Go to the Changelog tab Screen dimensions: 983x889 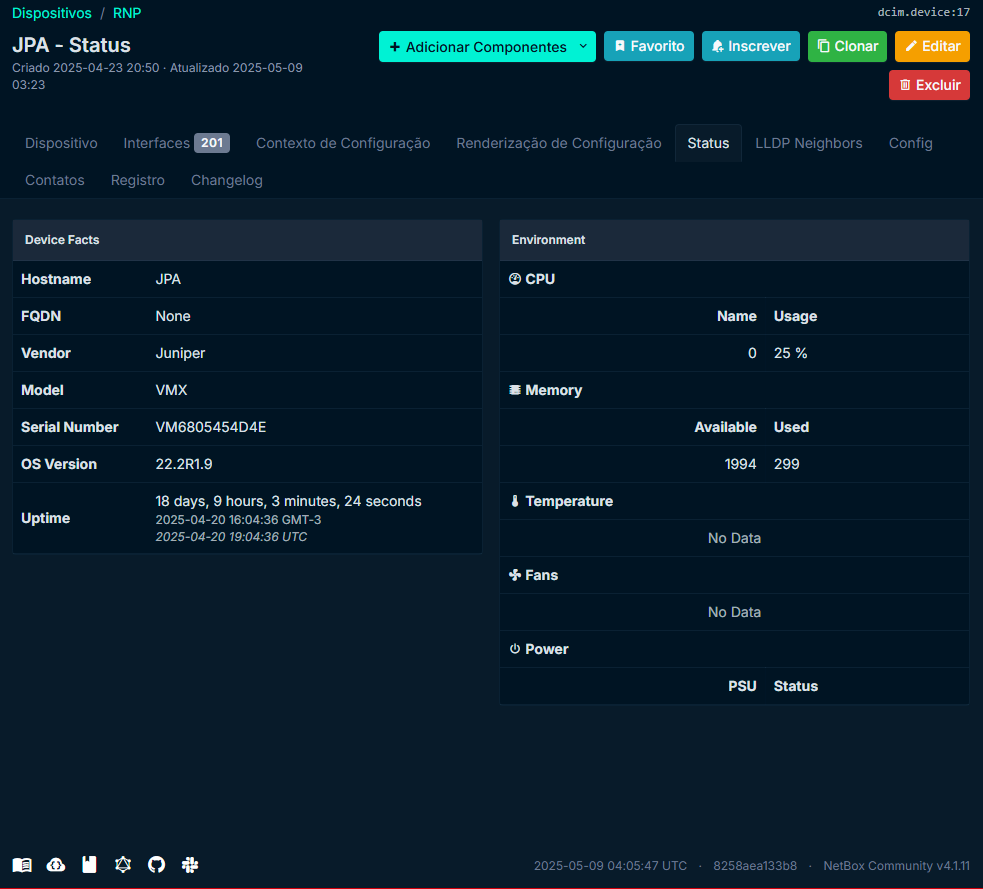pos(226,180)
